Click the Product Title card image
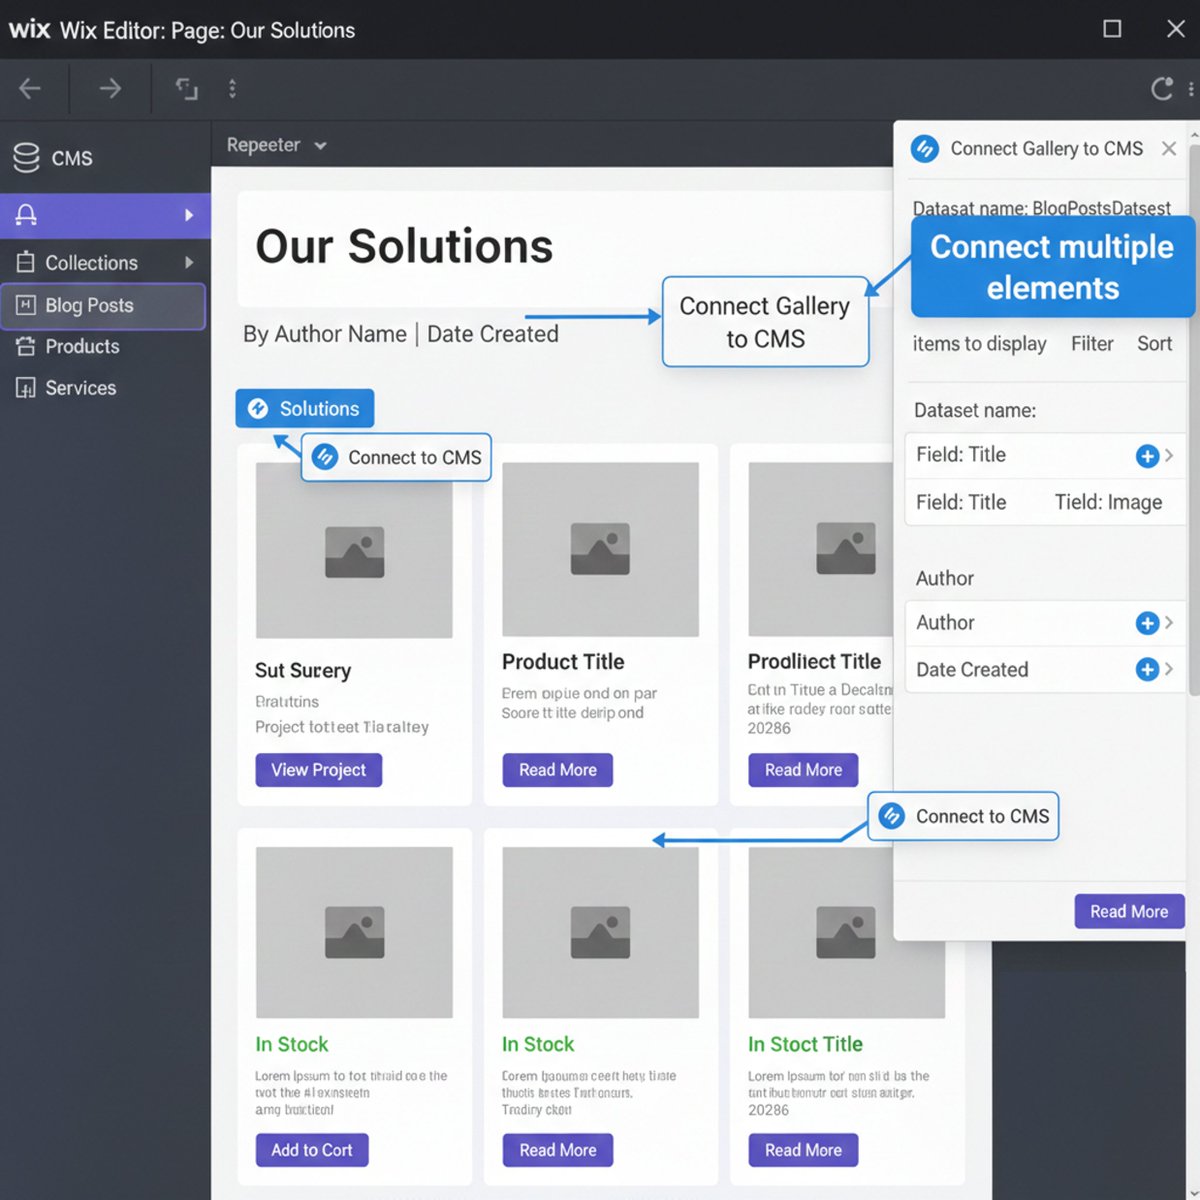1200x1200 pixels. click(x=600, y=549)
